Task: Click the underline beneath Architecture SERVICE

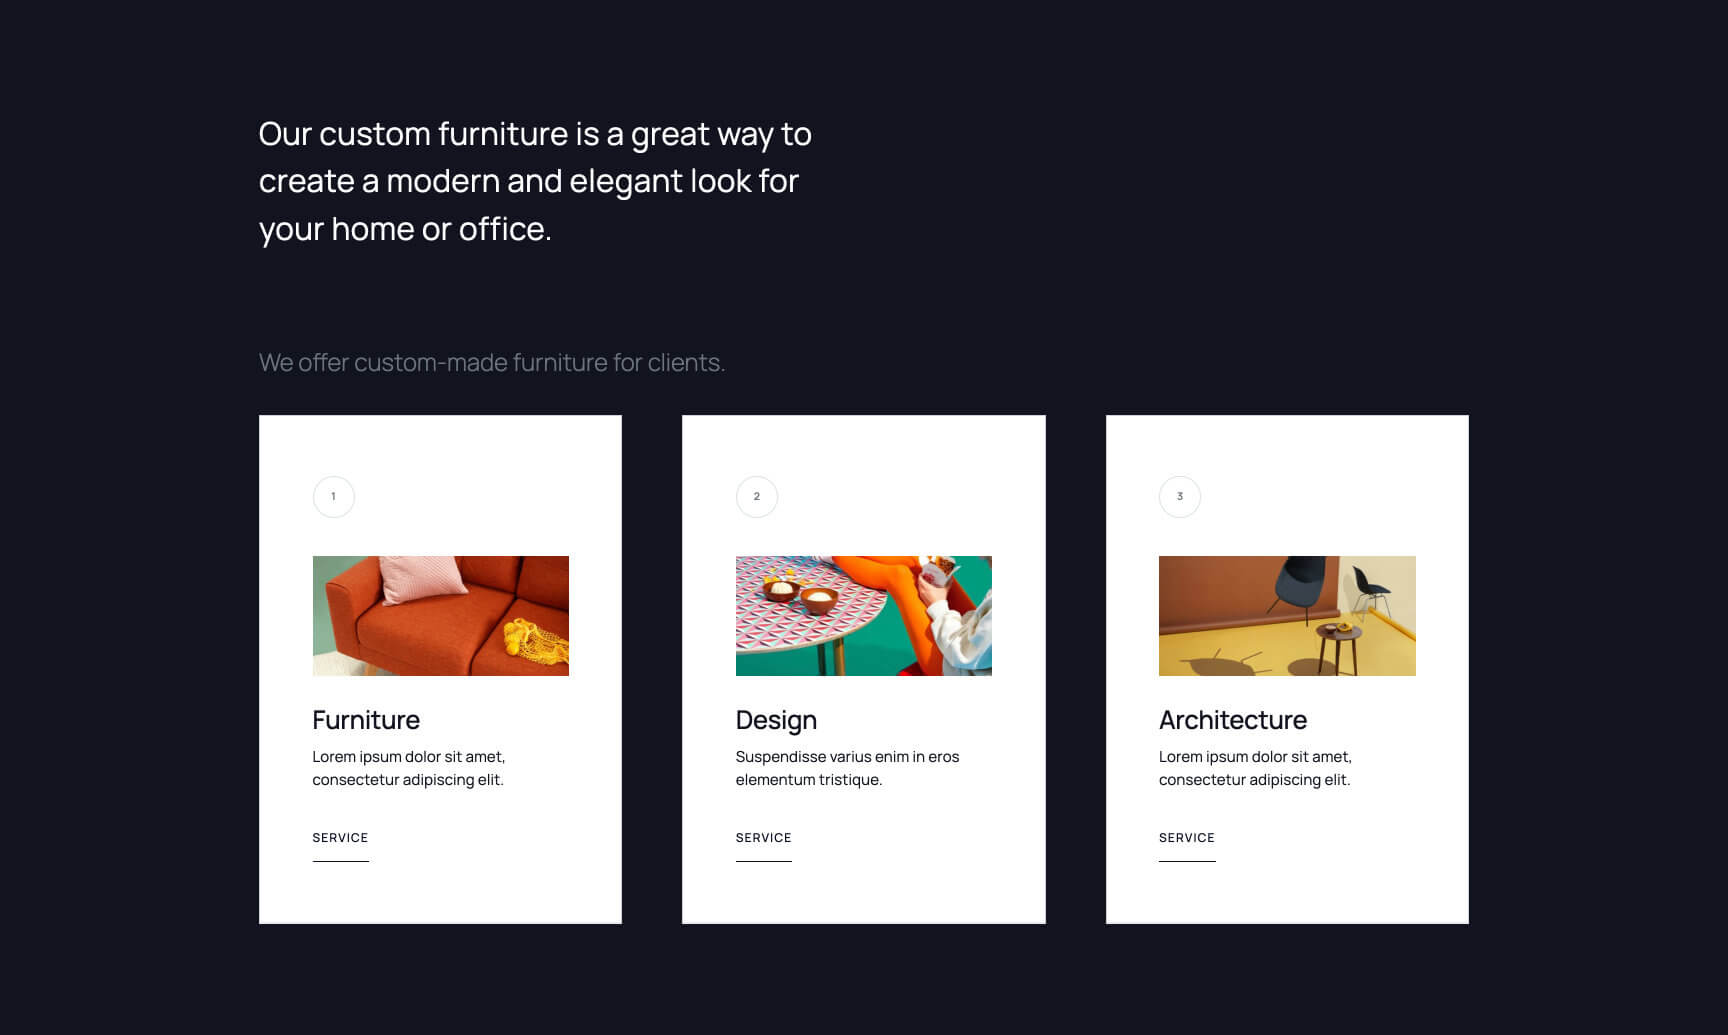Action: [1187, 861]
